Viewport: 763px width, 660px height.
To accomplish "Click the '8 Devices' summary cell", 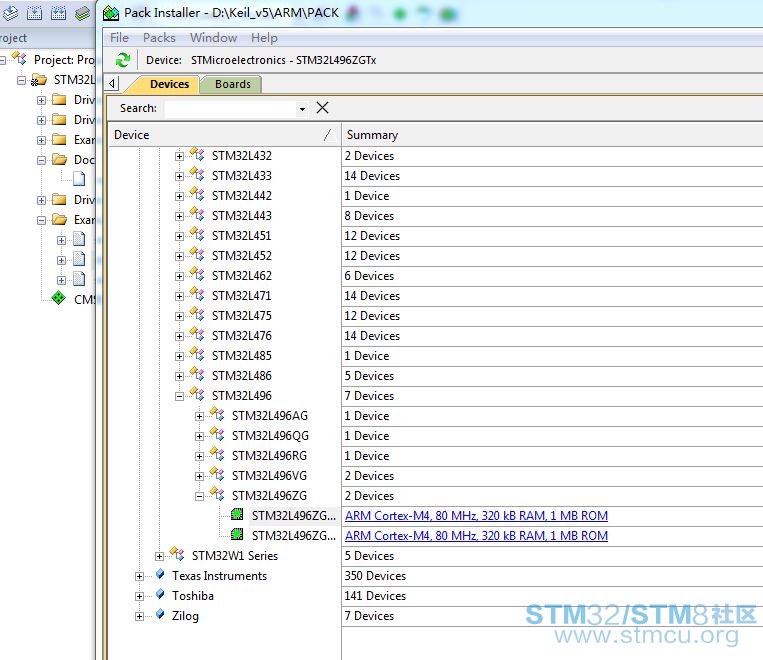I will 552,216.
